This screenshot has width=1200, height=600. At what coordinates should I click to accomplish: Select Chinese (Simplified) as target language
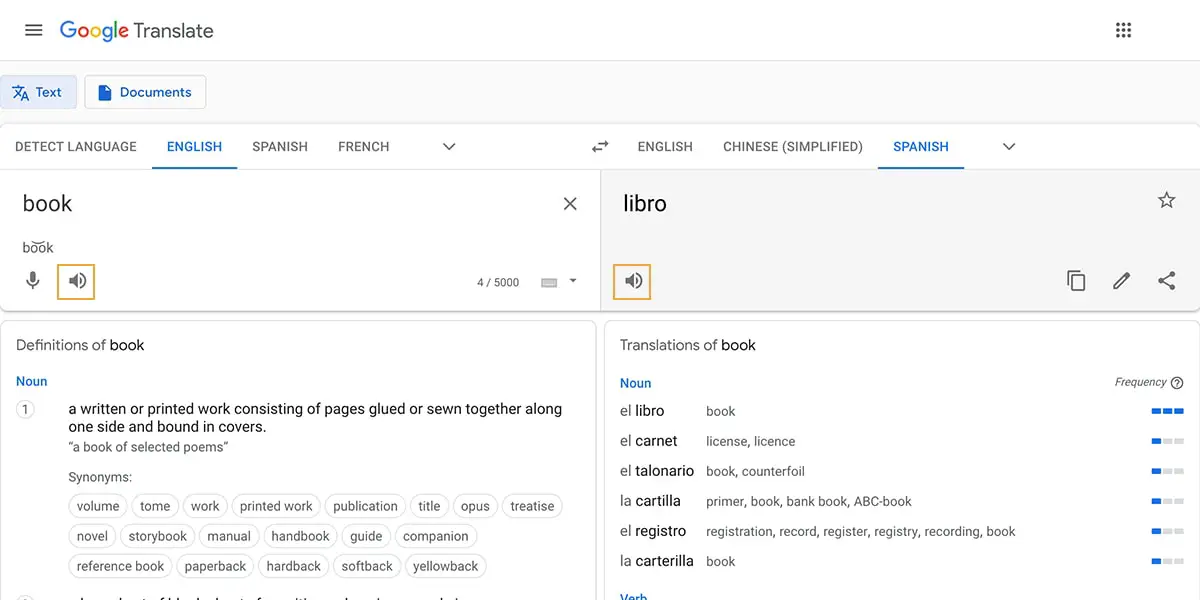coord(792,146)
